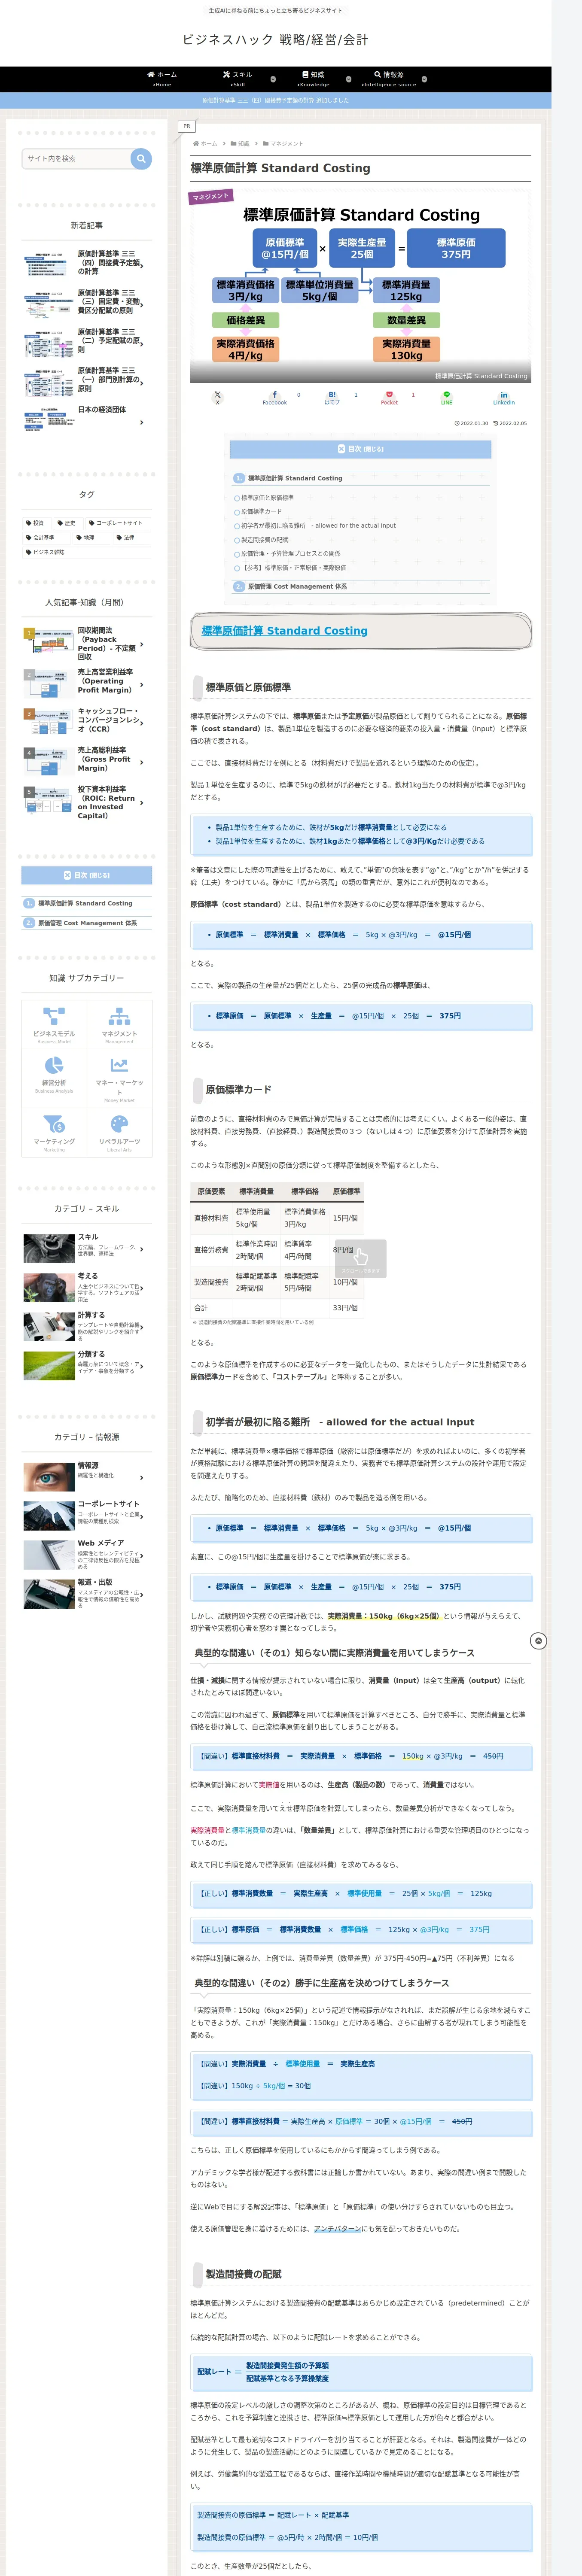Image resolution: width=582 pixels, height=2576 pixels.
Task: Jump to 標準原価と原価標準 in contents
Action: click(x=267, y=497)
